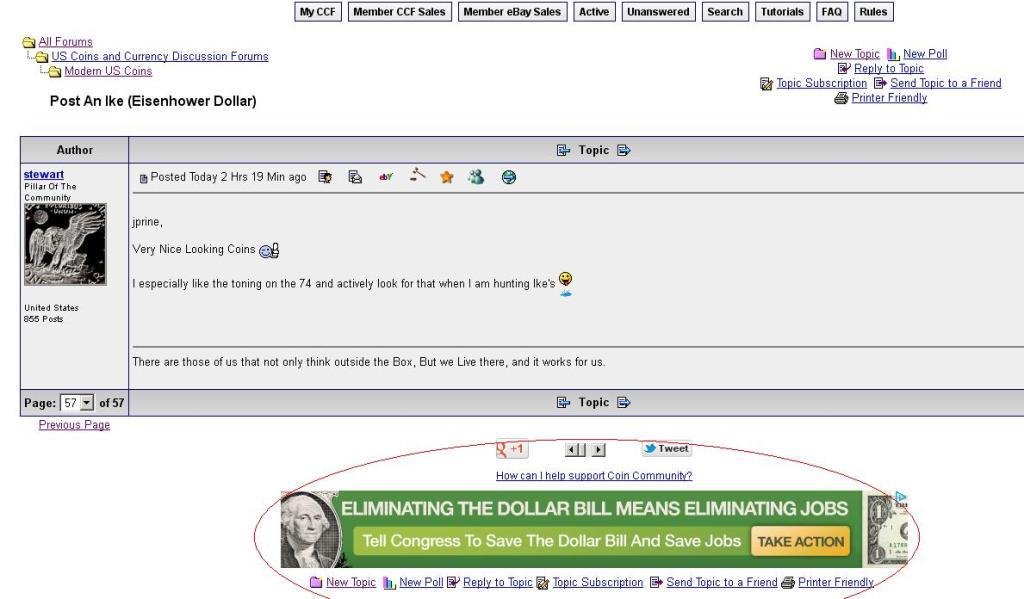This screenshot has width=1024, height=599.
Task: Click the top Printer Friendly printer icon
Action: [x=841, y=98]
